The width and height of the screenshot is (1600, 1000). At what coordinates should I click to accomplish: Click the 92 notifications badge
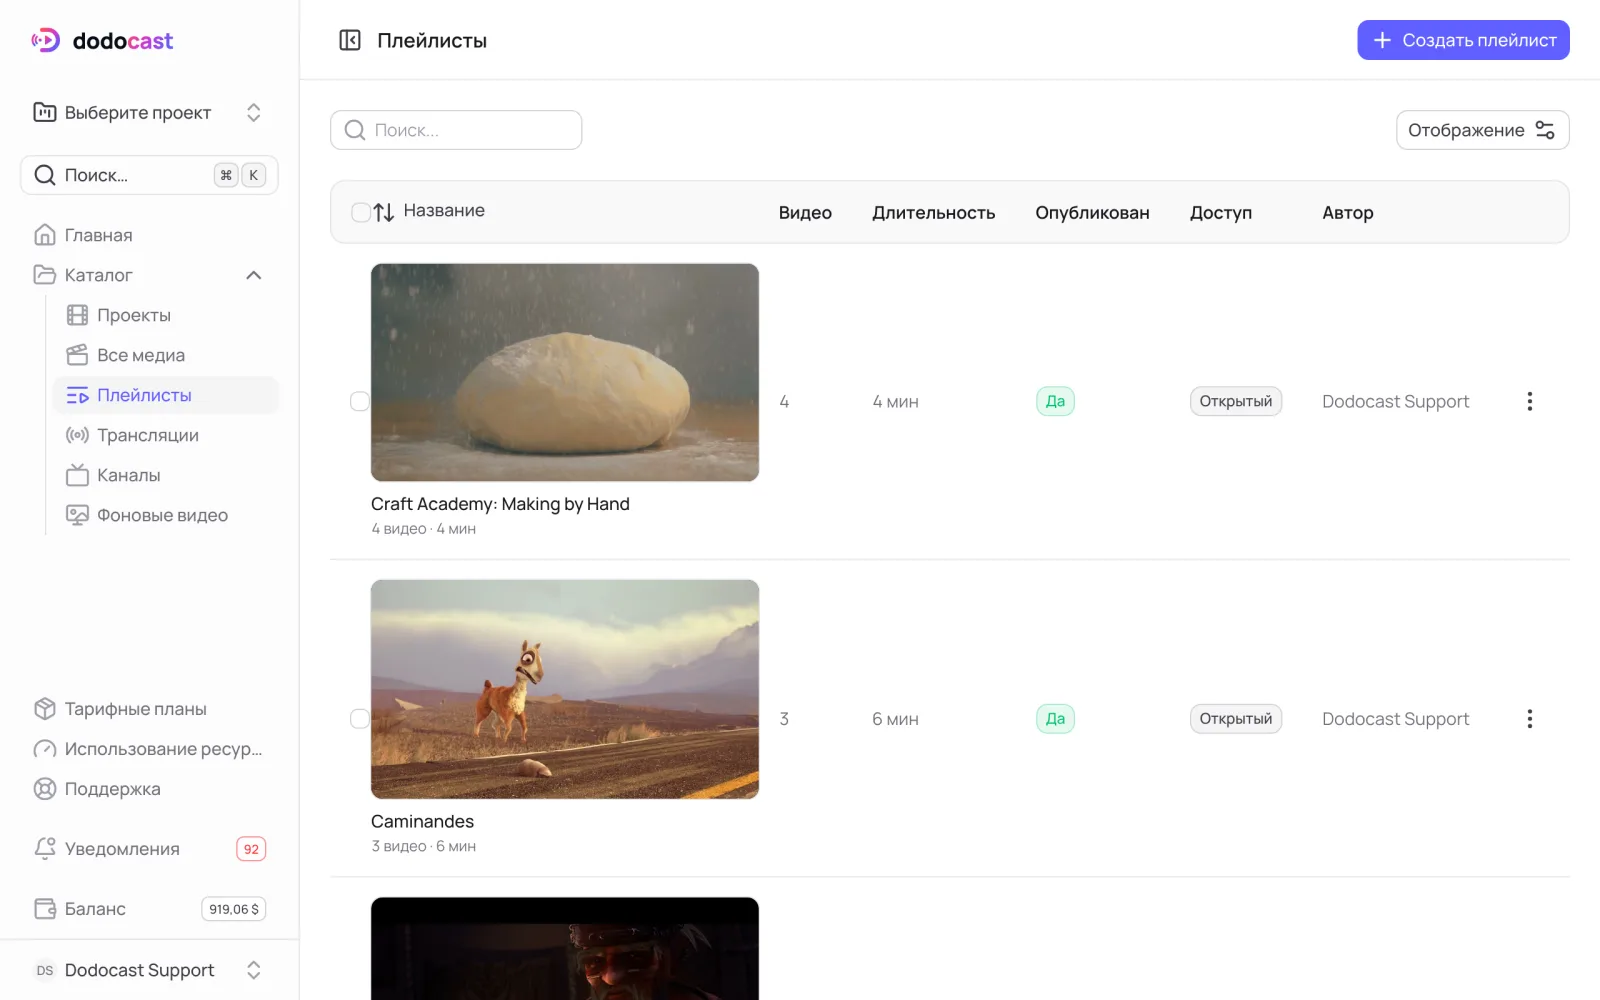click(251, 849)
